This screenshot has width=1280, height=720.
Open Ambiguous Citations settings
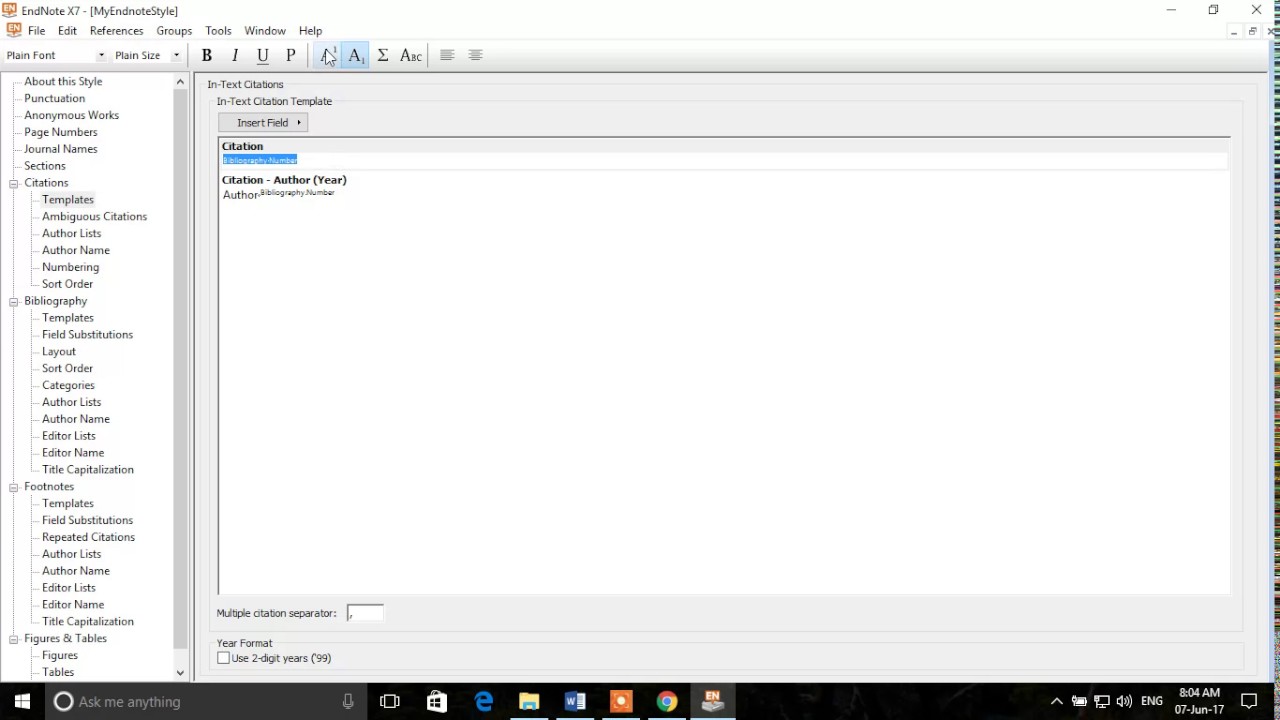(94, 216)
